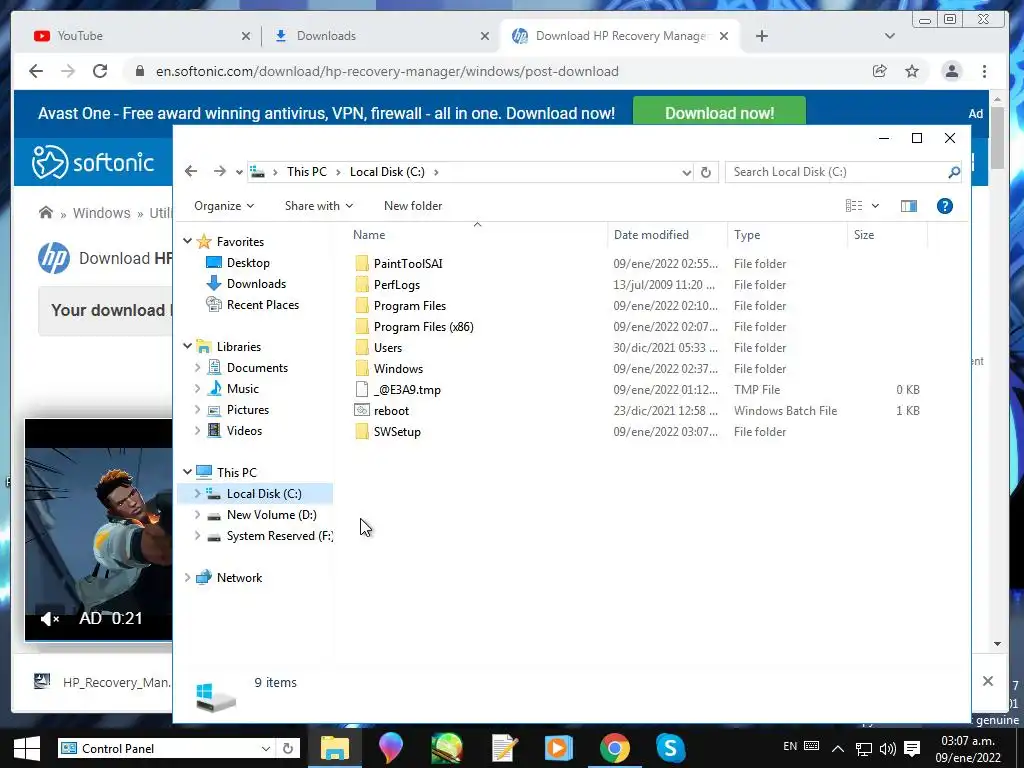Select Recent Places under Favorites

pos(263,304)
